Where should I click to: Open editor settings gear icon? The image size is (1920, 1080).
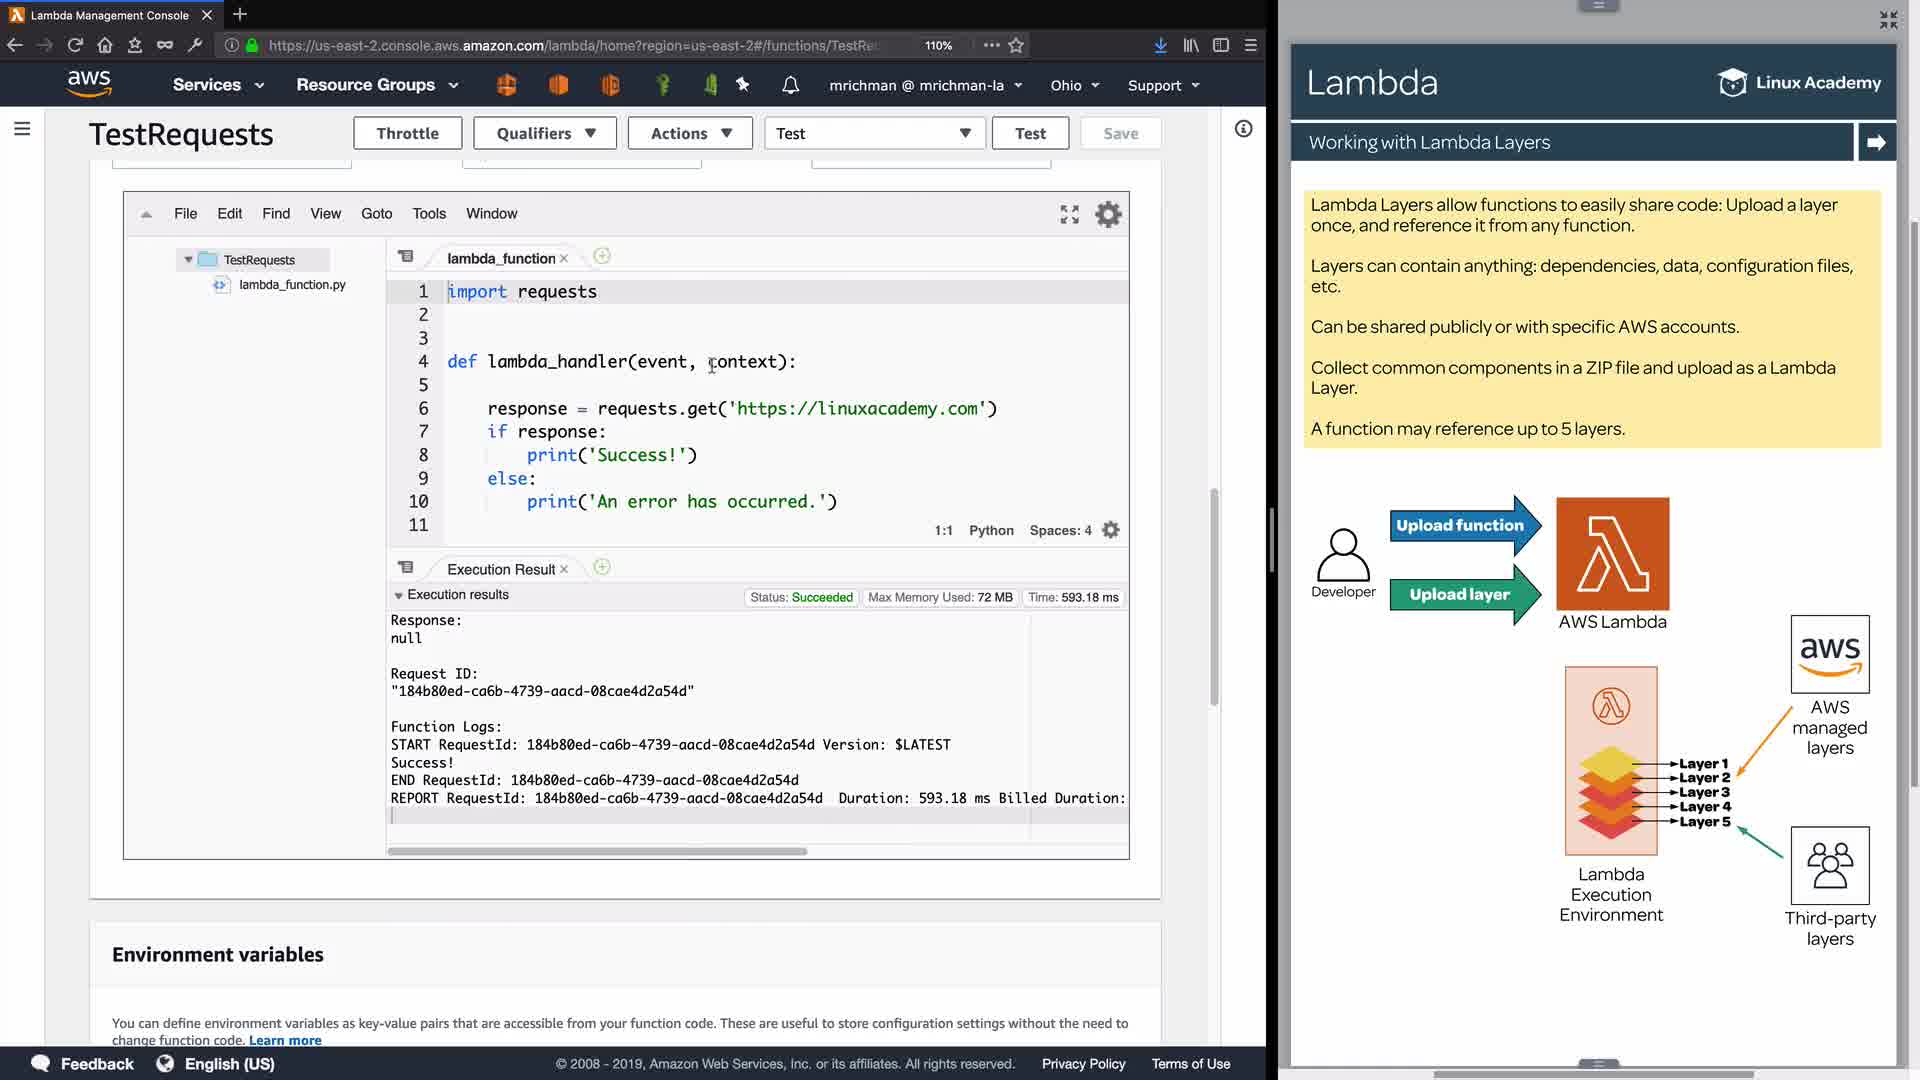(1108, 214)
